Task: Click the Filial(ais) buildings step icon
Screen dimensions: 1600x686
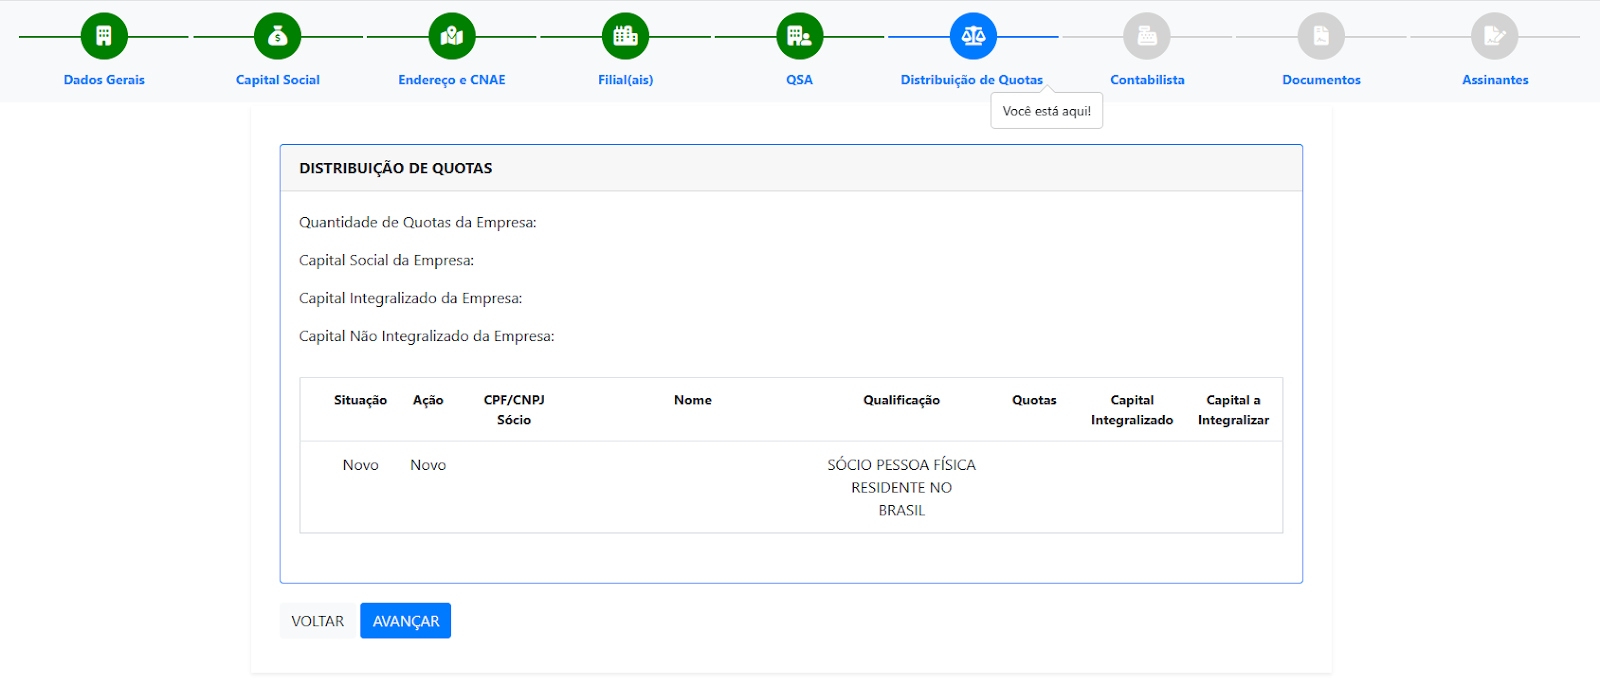Action: coord(626,37)
